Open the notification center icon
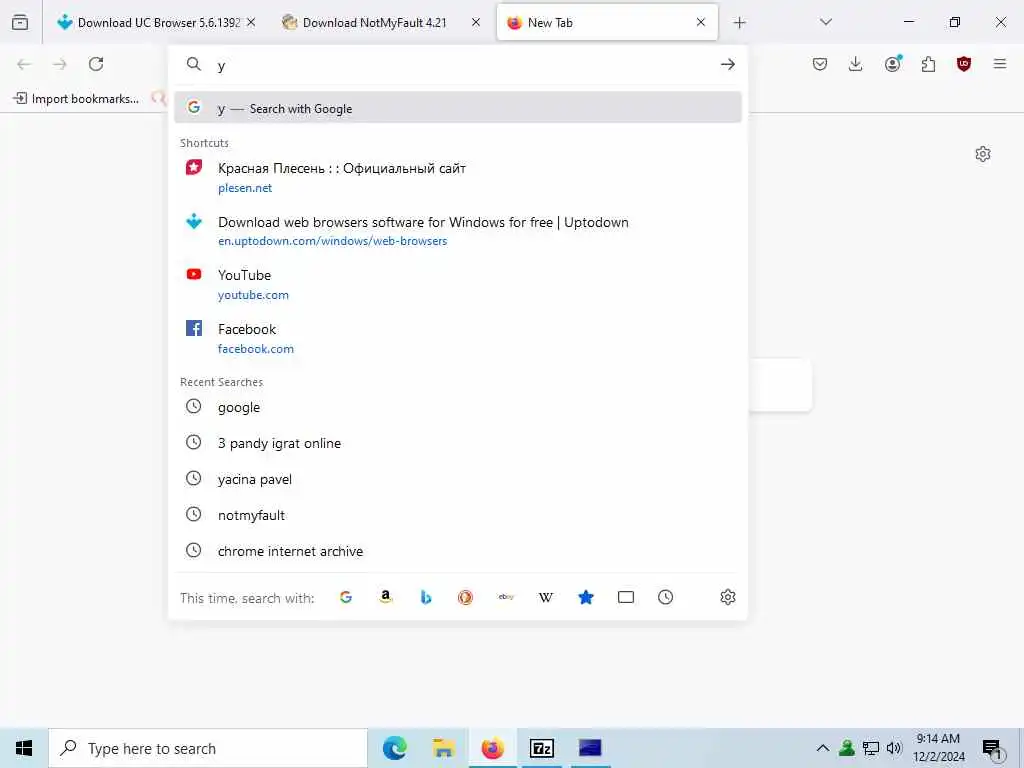The height and width of the screenshot is (768, 1024). point(993,748)
